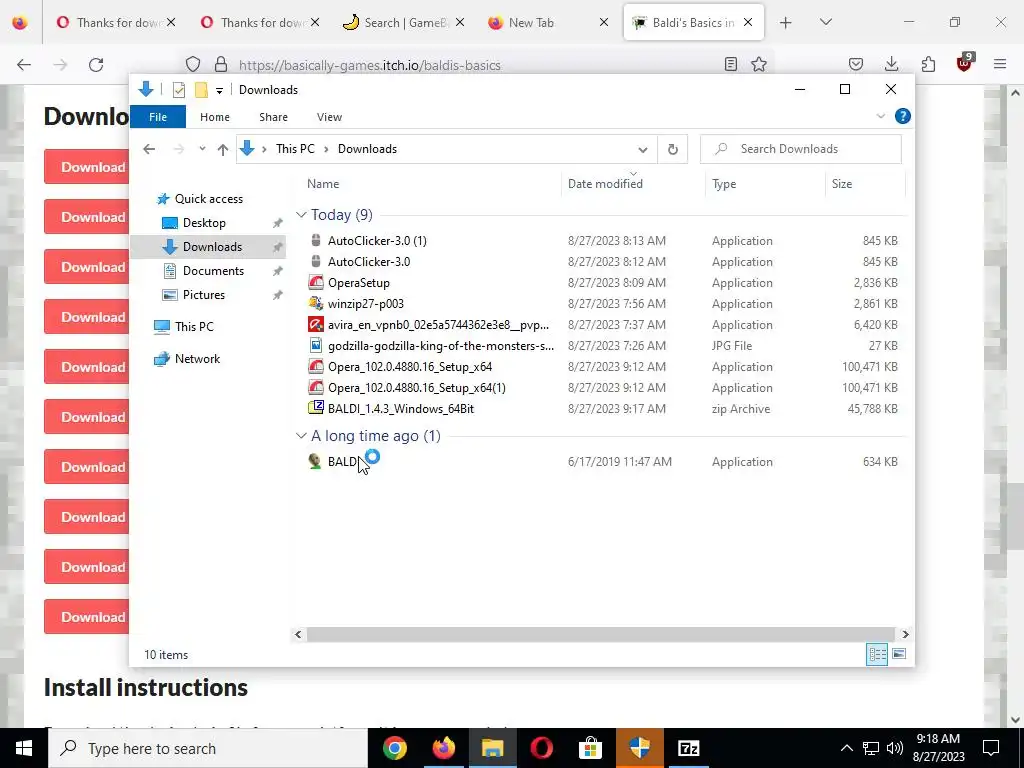The image size is (1024, 768).
Task: Select the winzip27-p003 installer icon
Action: [x=316, y=304]
